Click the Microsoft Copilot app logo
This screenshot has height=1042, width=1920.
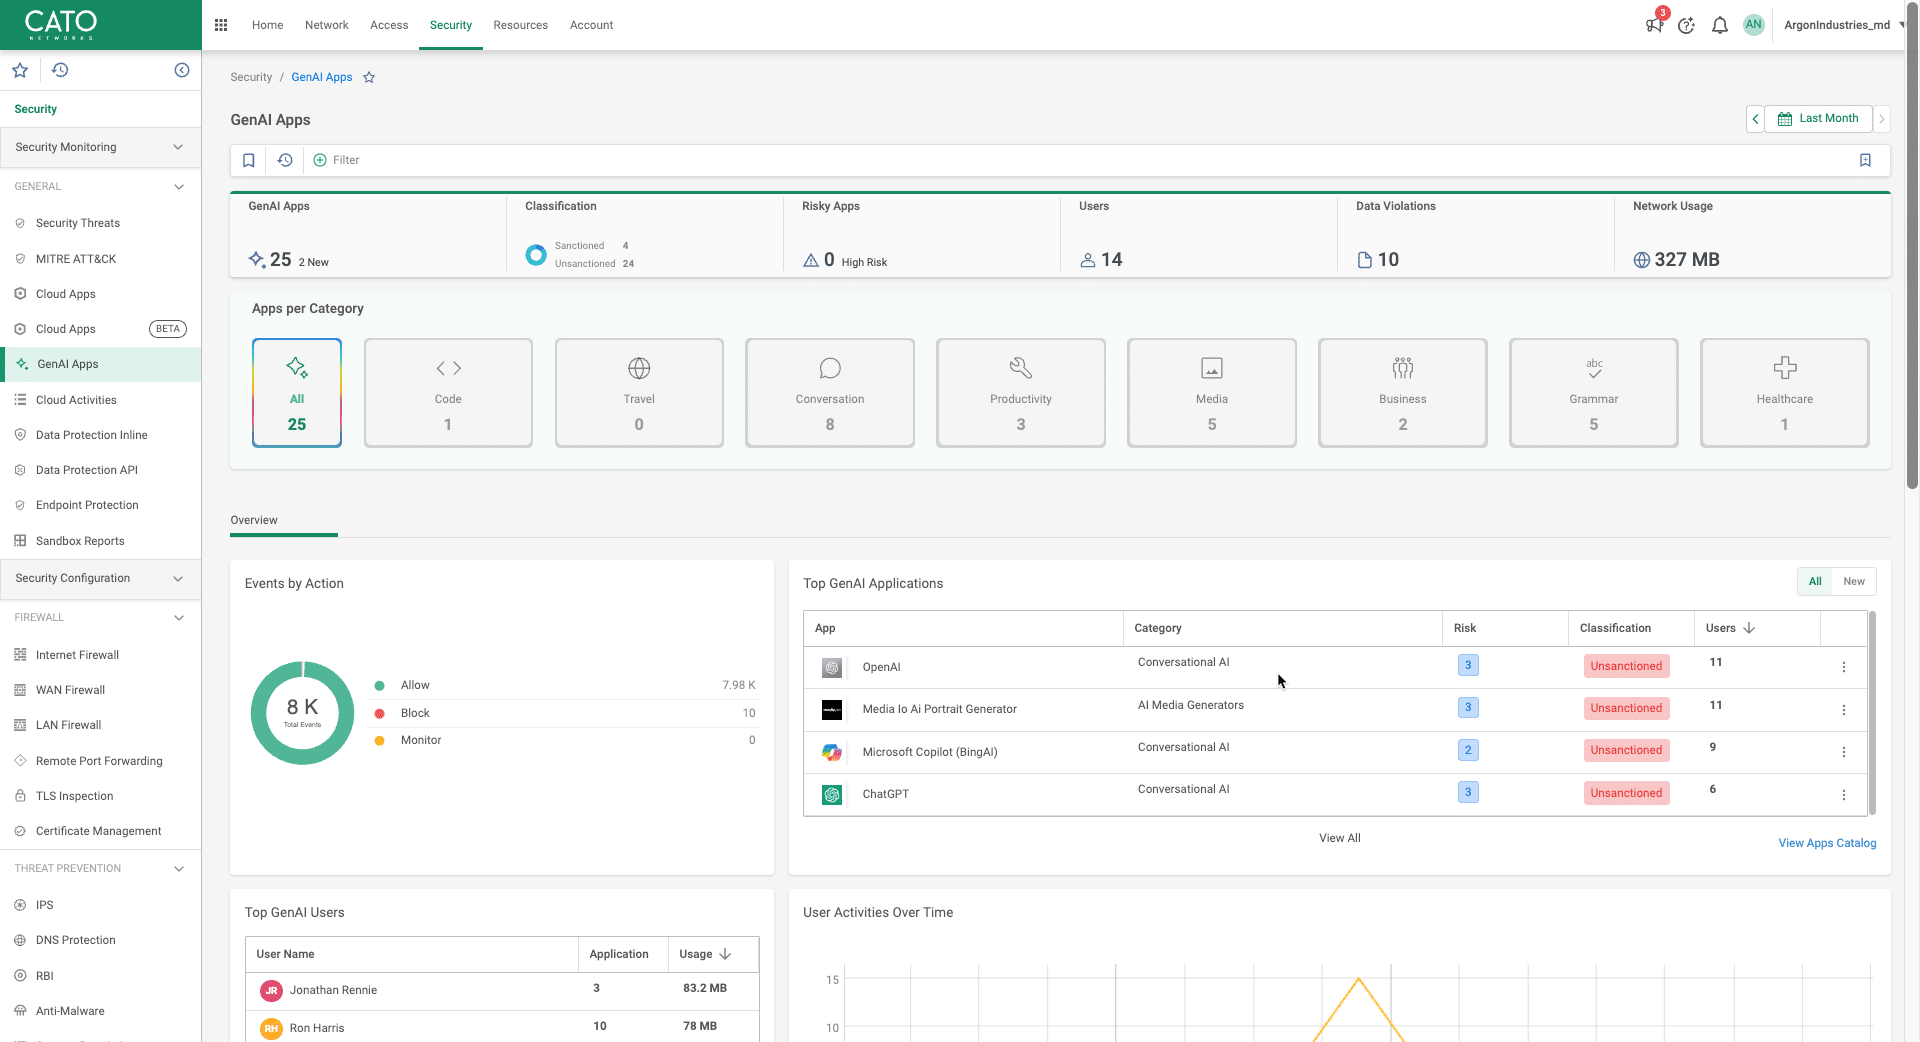pos(832,752)
